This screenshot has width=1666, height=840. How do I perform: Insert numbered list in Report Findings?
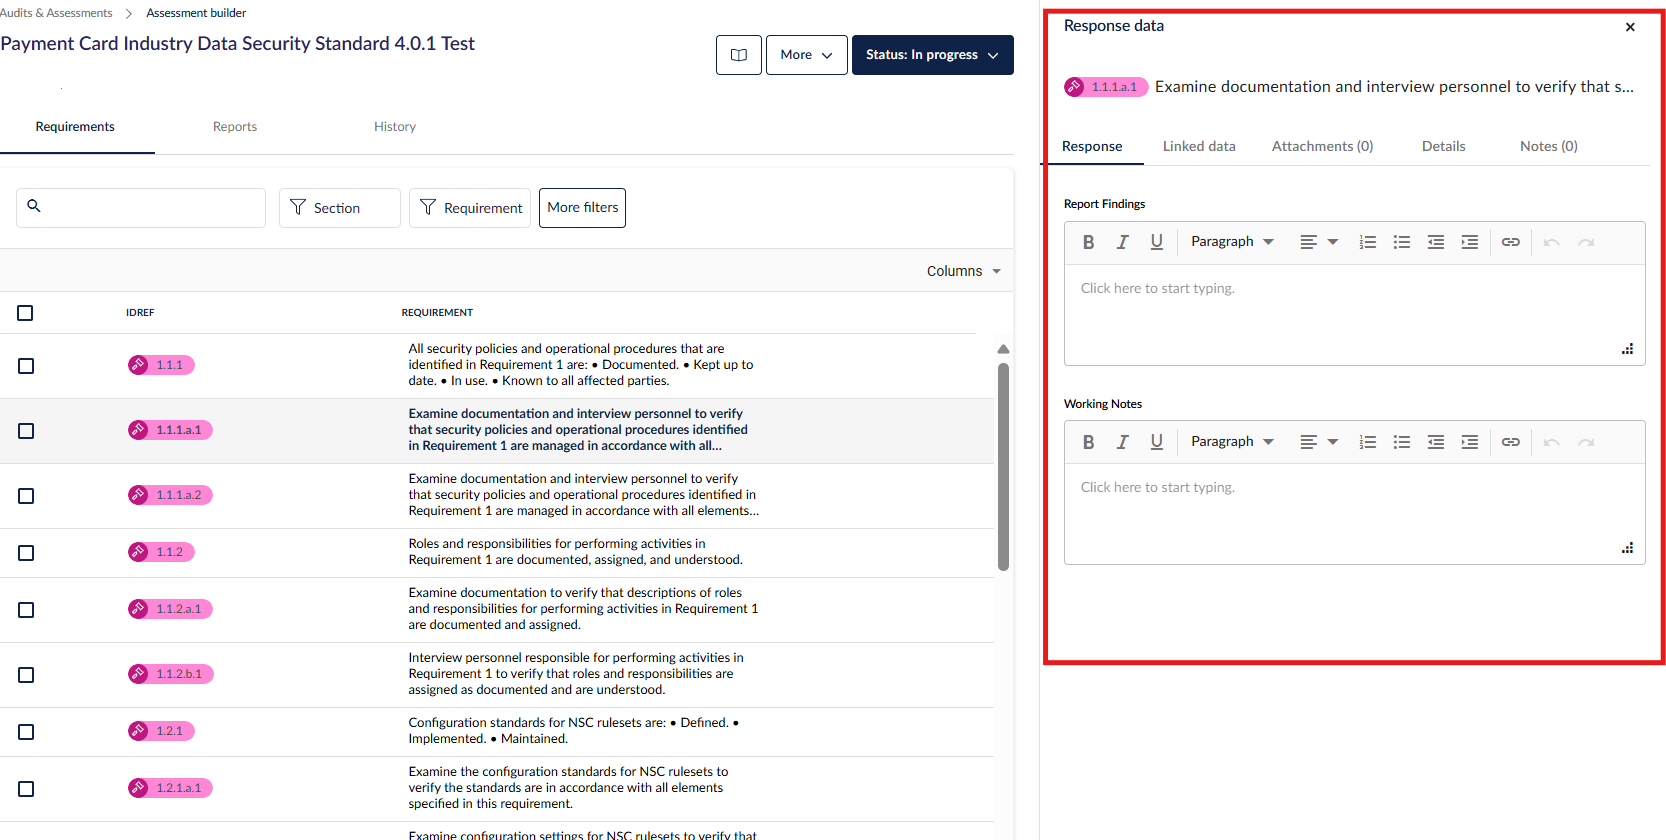click(x=1367, y=242)
